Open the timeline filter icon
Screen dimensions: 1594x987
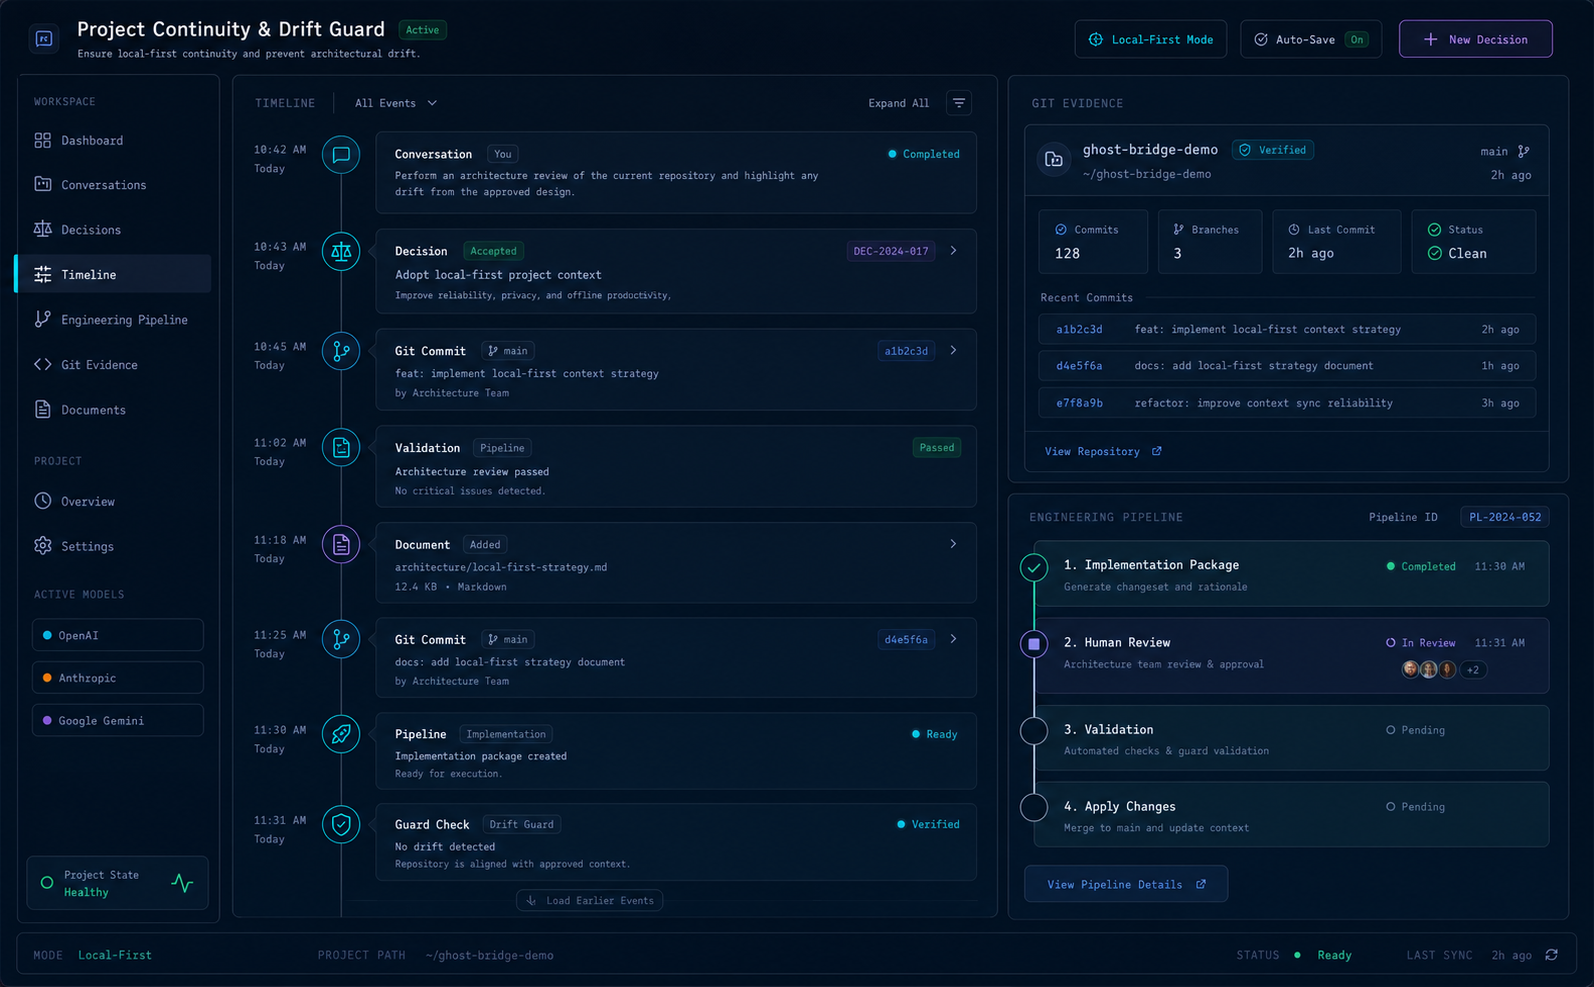tap(959, 103)
